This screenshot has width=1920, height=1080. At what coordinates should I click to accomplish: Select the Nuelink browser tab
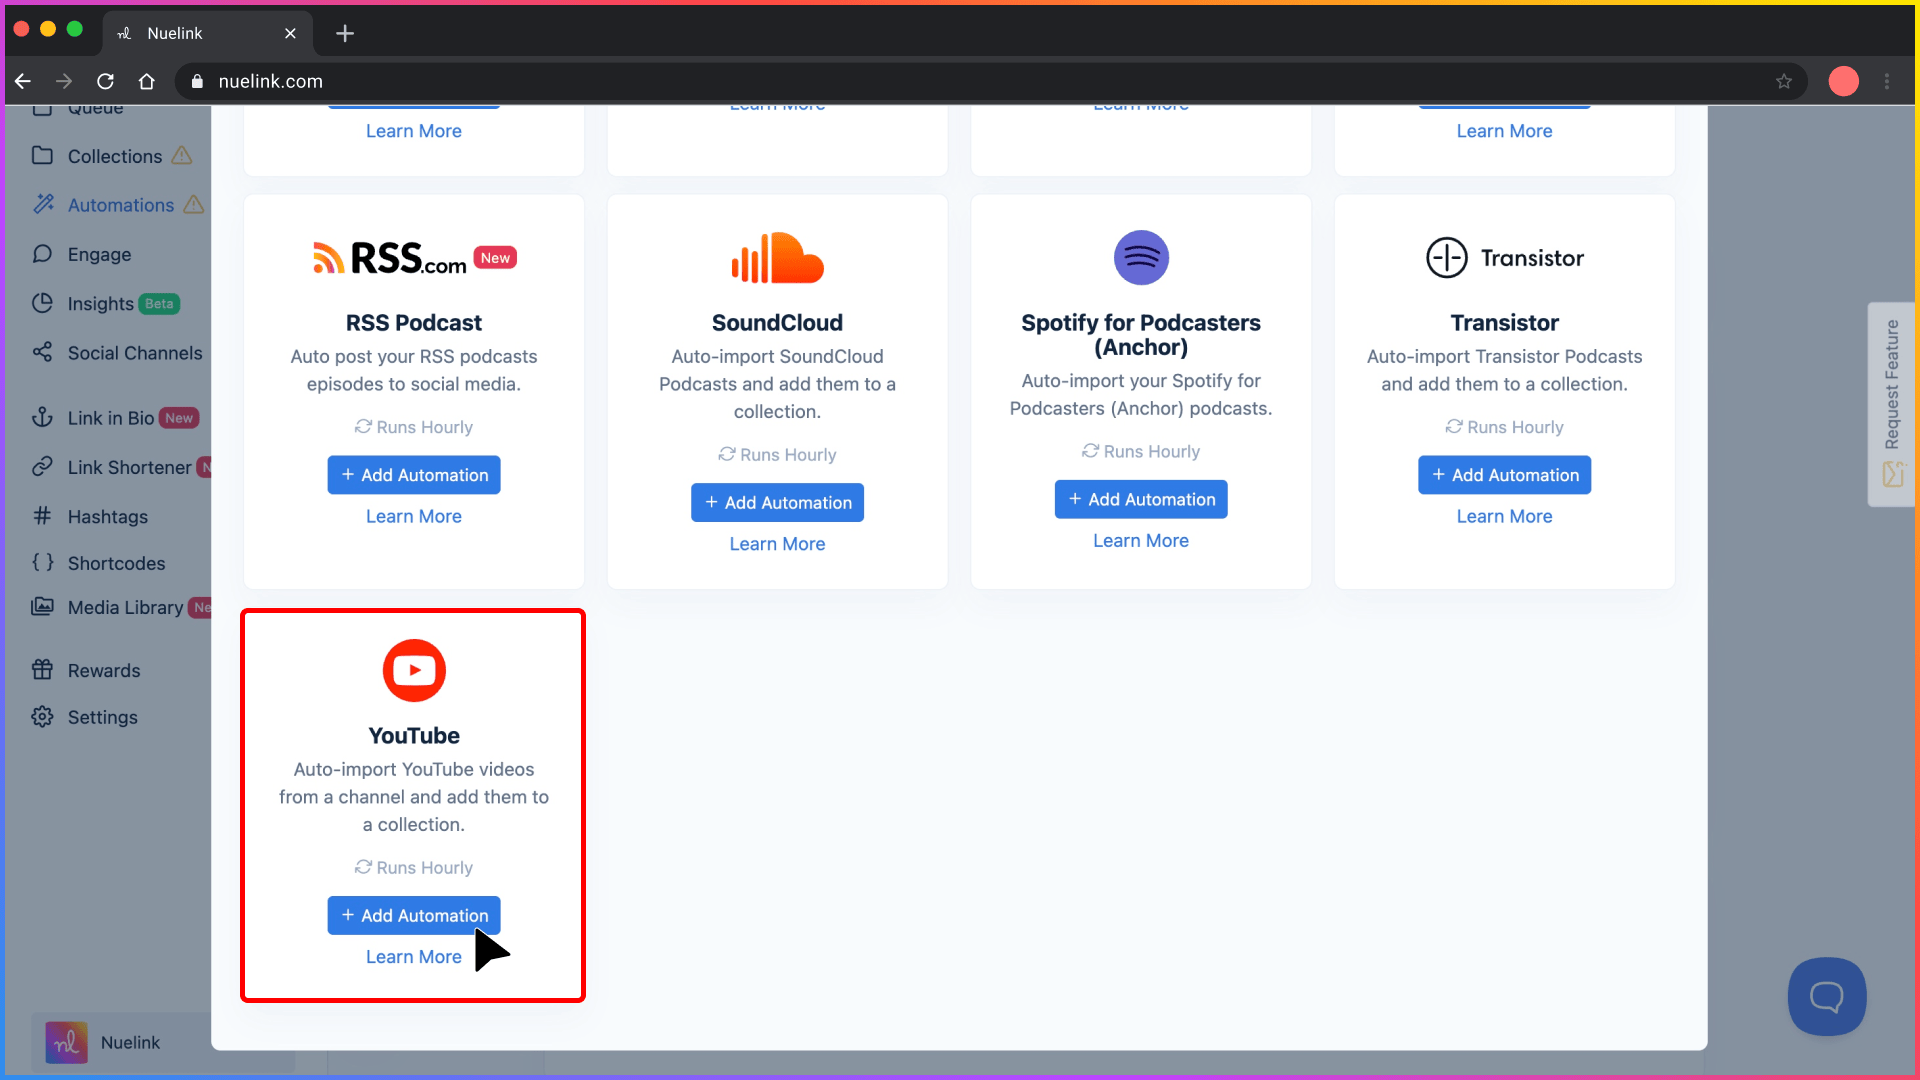207,33
